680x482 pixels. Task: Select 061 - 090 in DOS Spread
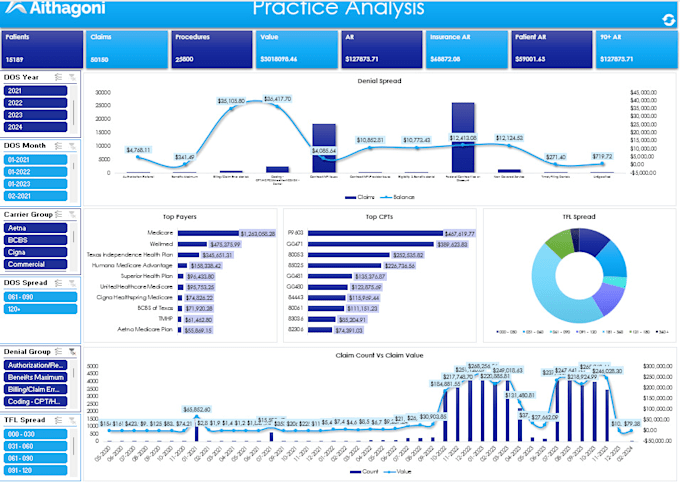click(x=40, y=297)
